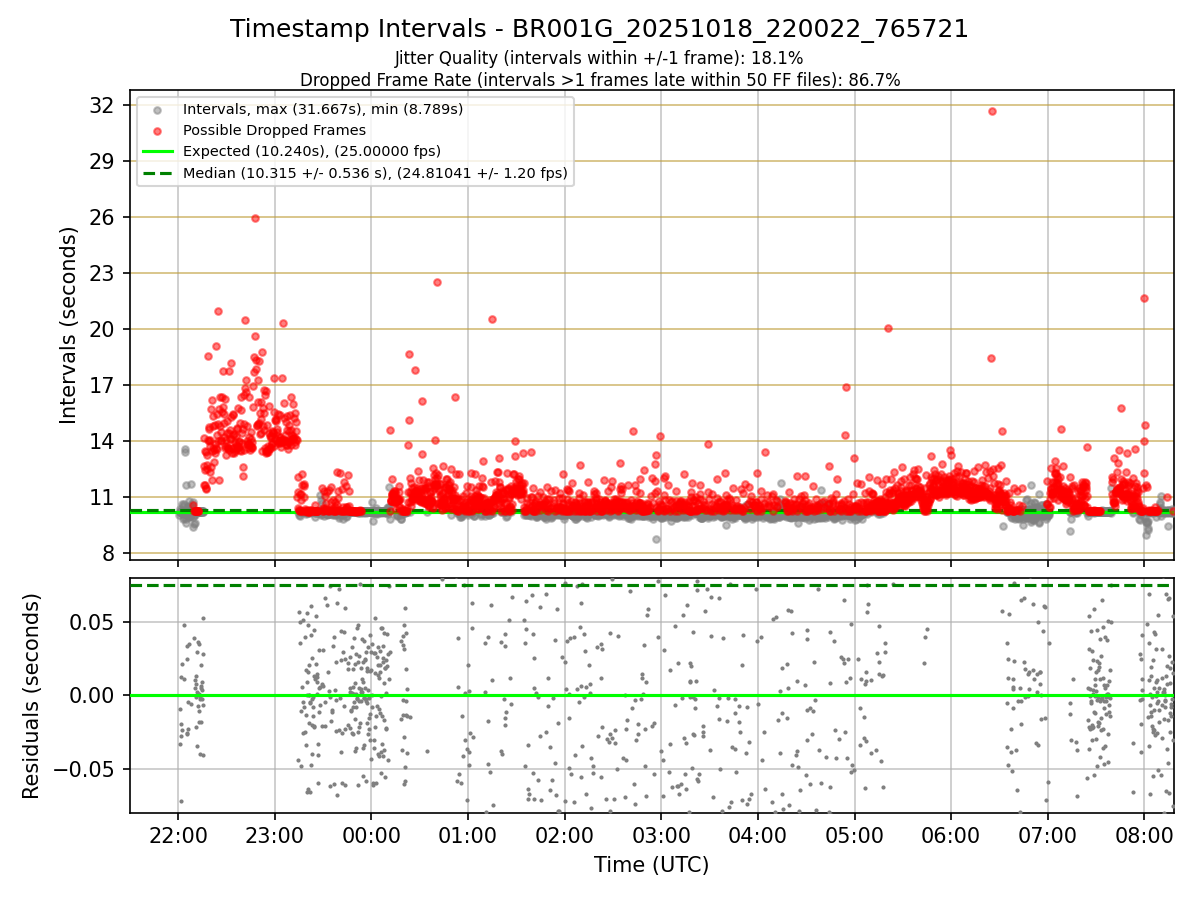This screenshot has width=1200, height=900.
Task: Click the red outlier point near 21.7 seconds at 08:00
Action: point(1144,298)
